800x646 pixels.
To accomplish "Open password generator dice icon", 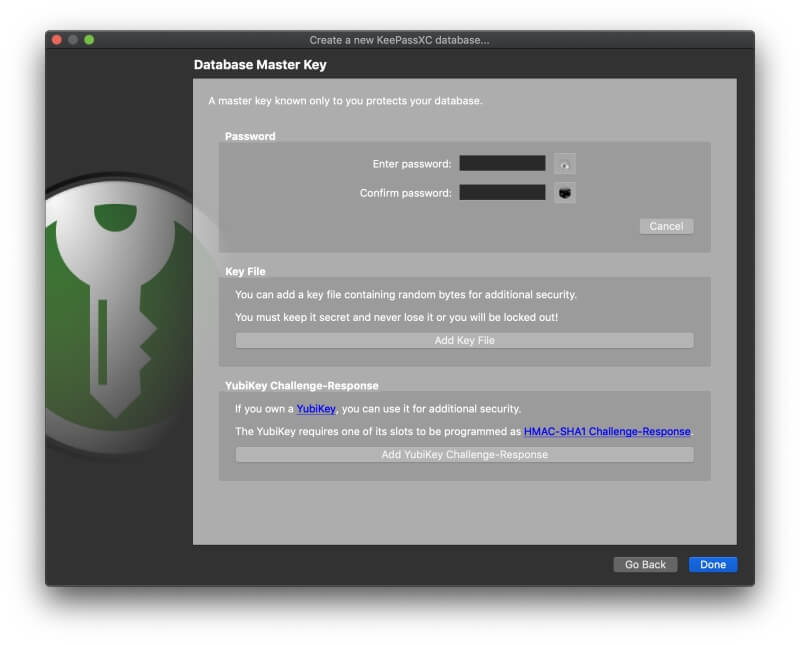I will point(565,193).
